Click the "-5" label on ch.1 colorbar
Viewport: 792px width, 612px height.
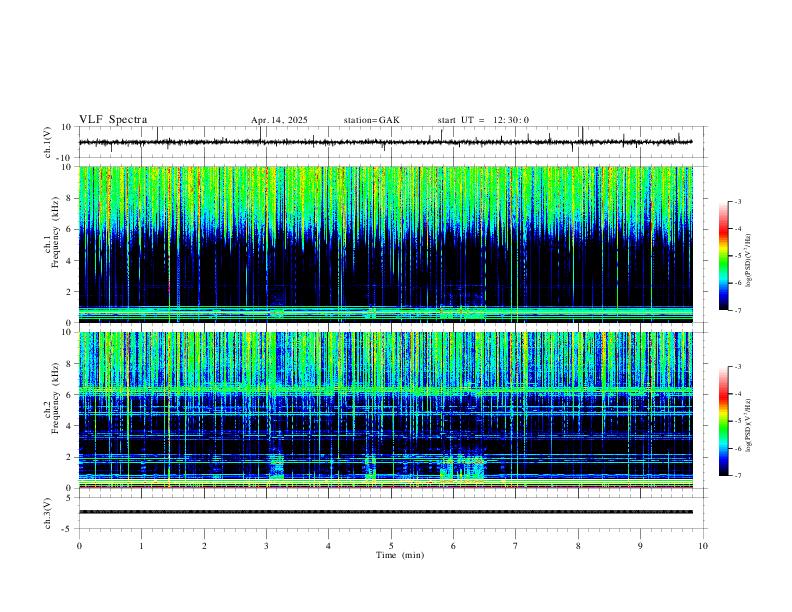[737, 256]
